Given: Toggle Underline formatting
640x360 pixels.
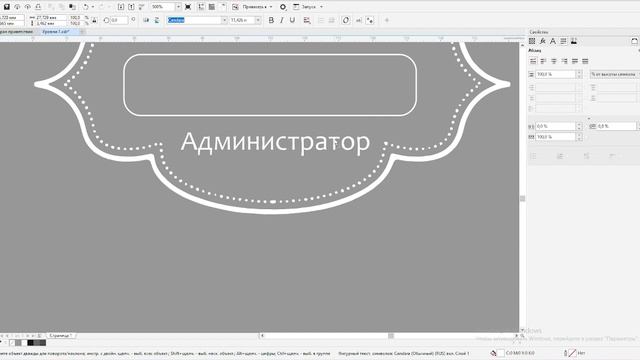Looking at the screenshot, I should [292, 20].
